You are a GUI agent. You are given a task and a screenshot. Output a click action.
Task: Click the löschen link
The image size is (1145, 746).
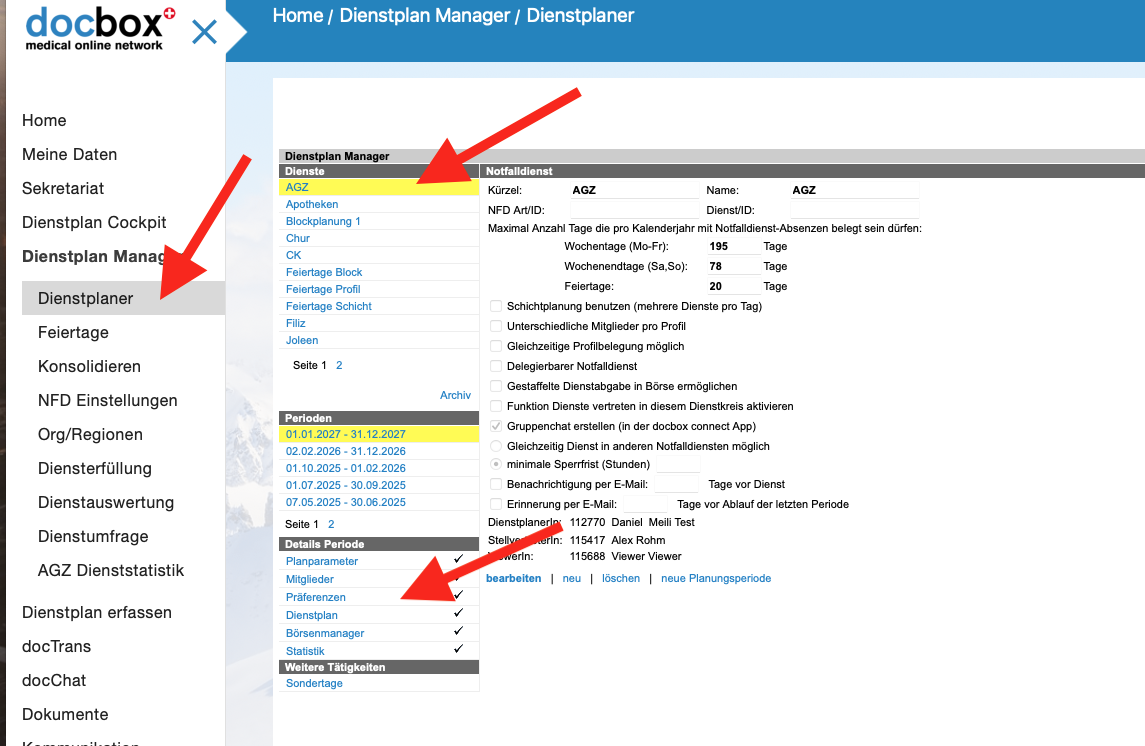click(620, 578)
